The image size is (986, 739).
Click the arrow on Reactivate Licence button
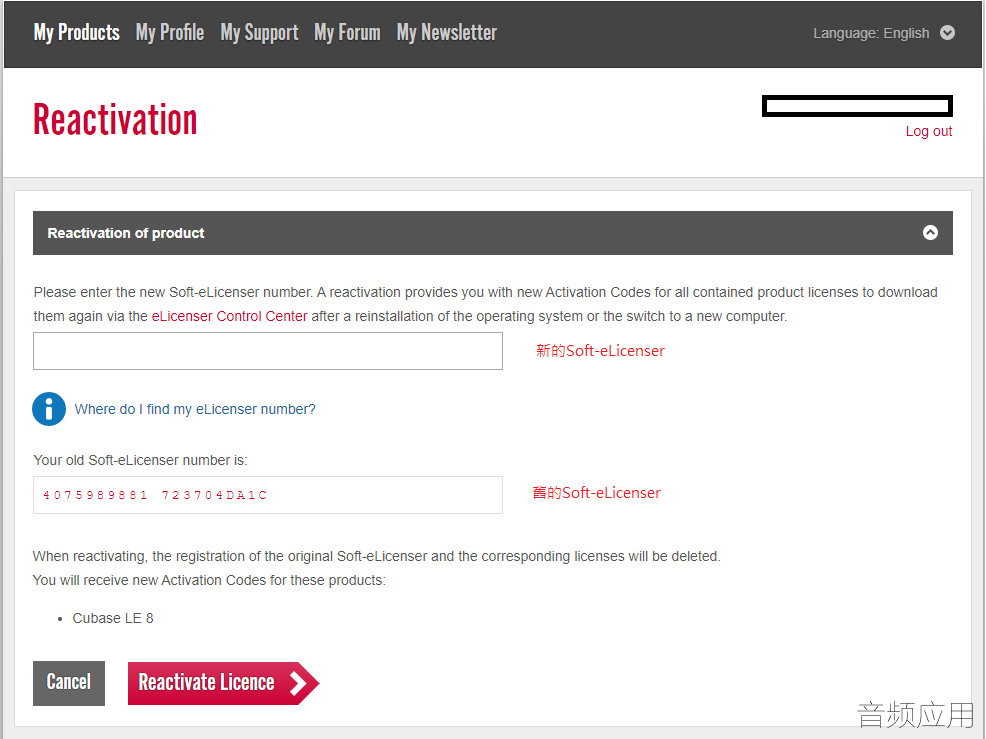299,683
